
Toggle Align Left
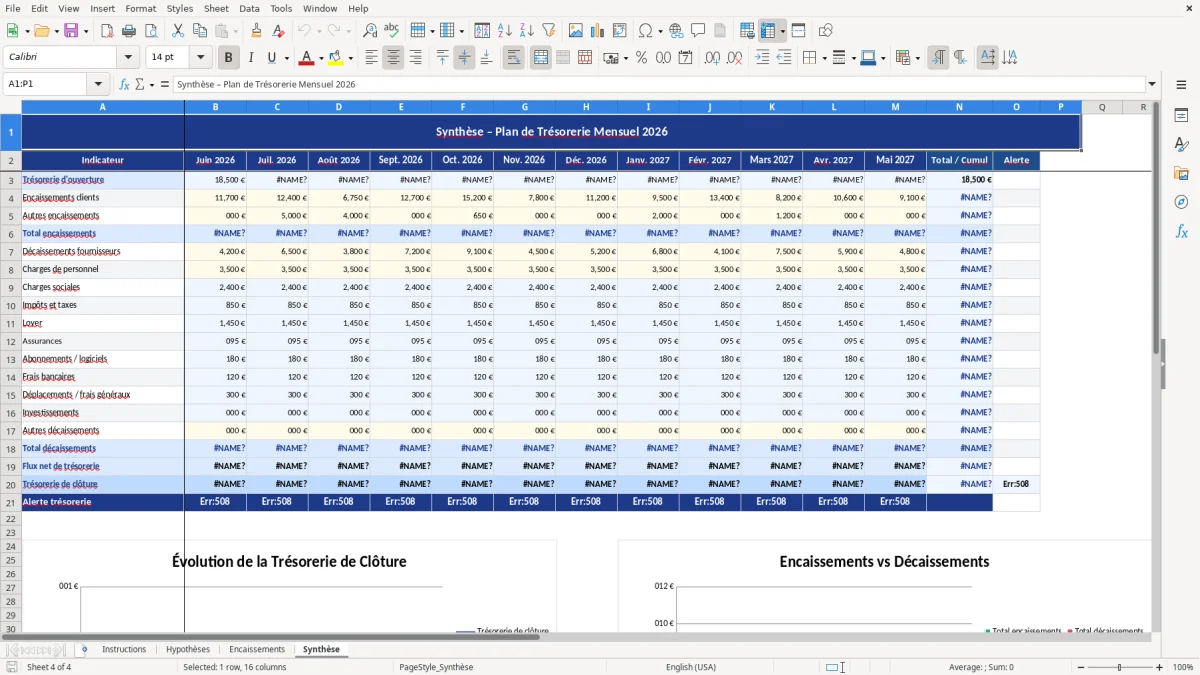click(x=372, y=58)
